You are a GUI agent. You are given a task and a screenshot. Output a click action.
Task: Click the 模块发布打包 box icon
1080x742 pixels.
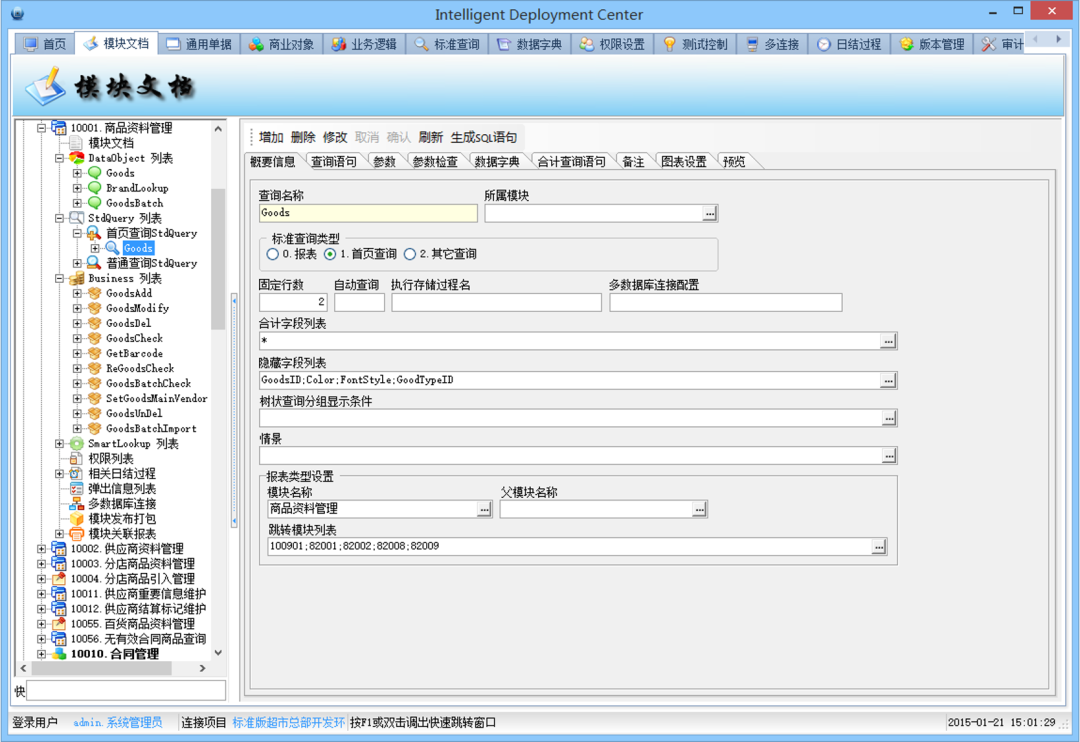tap(76, 519)
